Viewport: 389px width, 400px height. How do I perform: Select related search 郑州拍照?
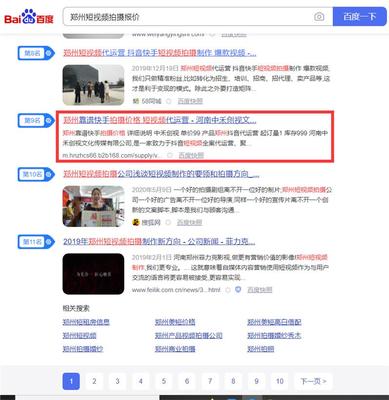(x=261, y=349)
